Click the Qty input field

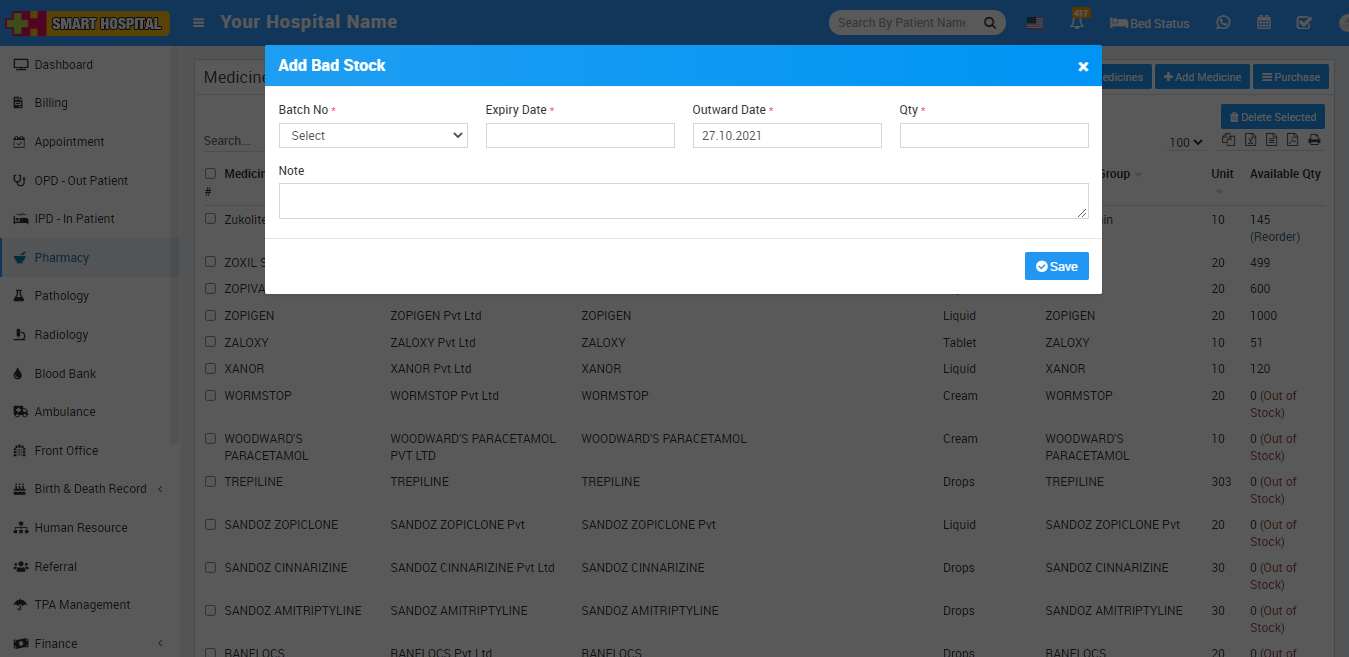pyautogui.click(x=993, y=136)
